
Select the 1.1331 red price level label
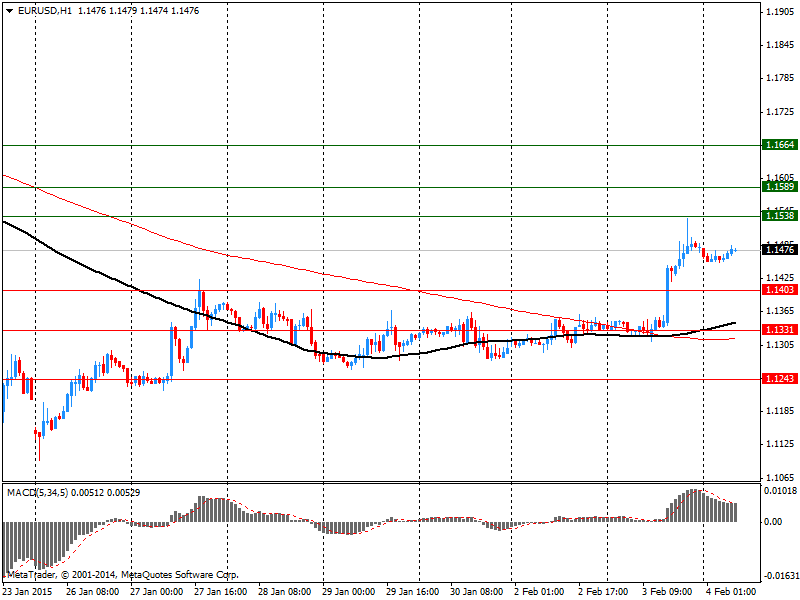(x=780, y=330)
